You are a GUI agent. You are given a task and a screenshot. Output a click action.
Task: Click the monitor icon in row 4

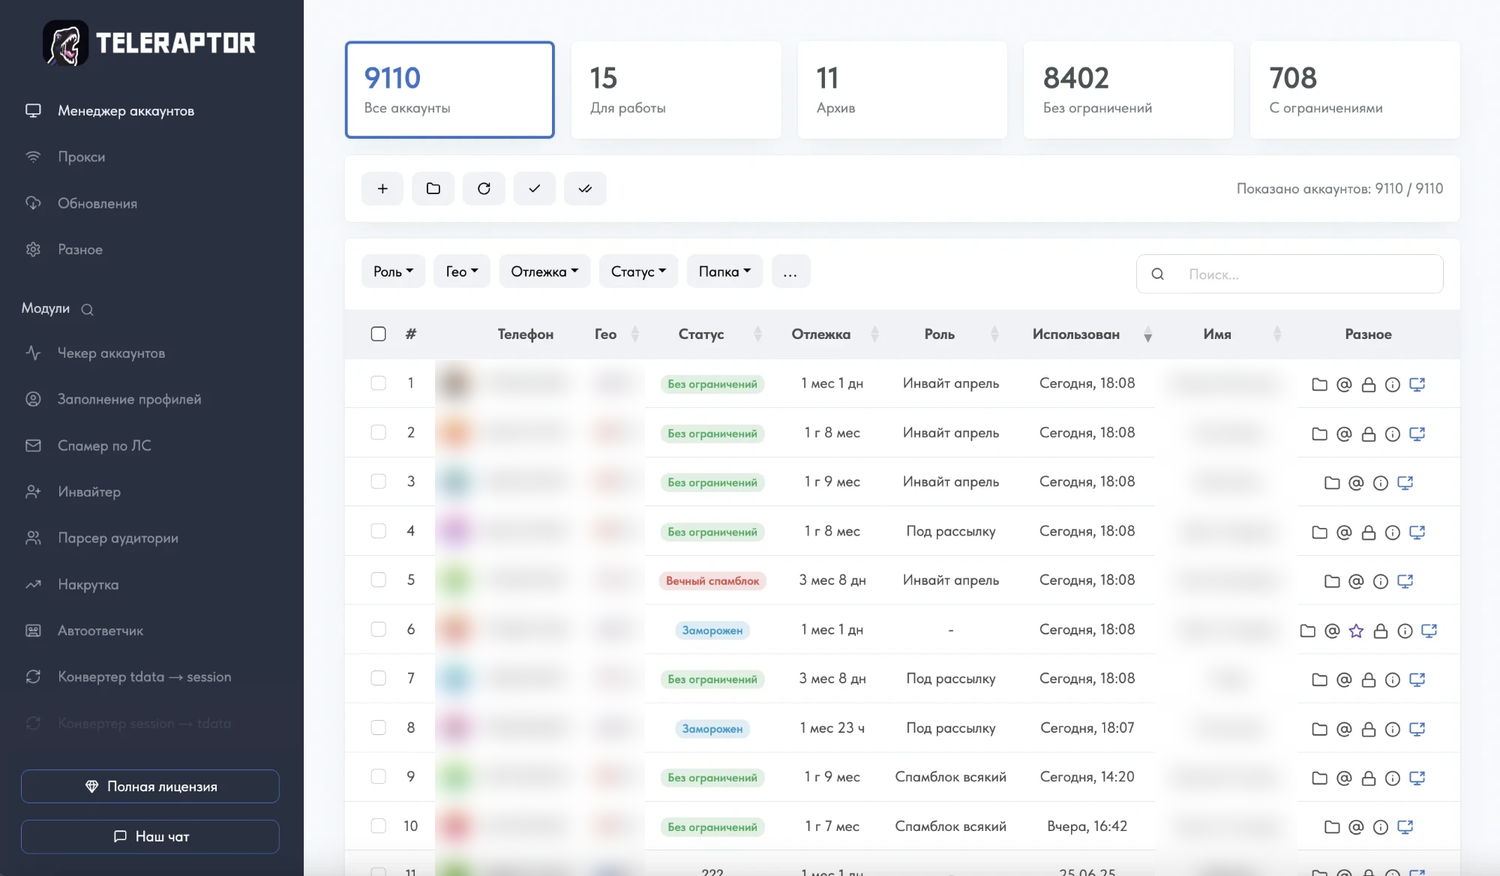click(x=1417, y=532)
